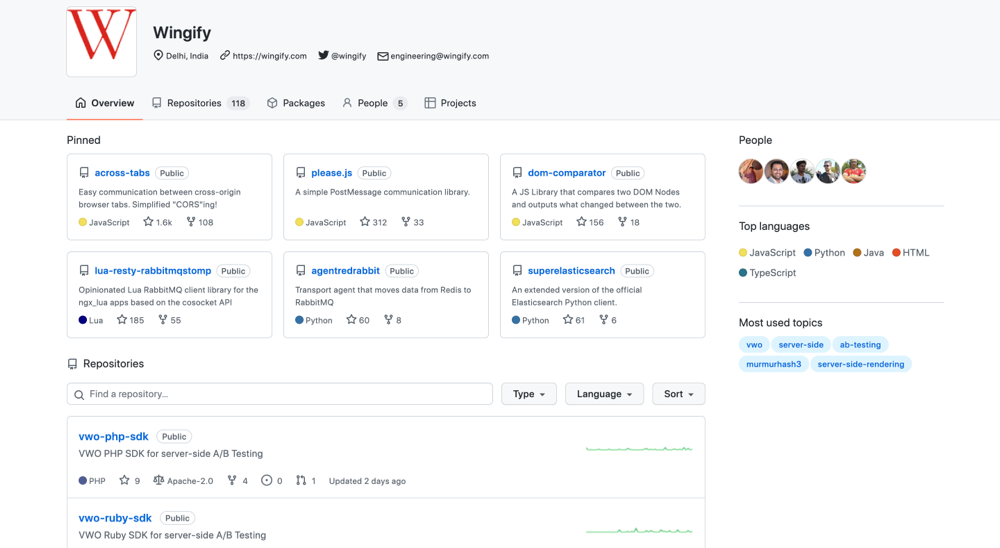1000x548 pixels.
Task: Click the last member avatar under People
Action: (853, 171)
